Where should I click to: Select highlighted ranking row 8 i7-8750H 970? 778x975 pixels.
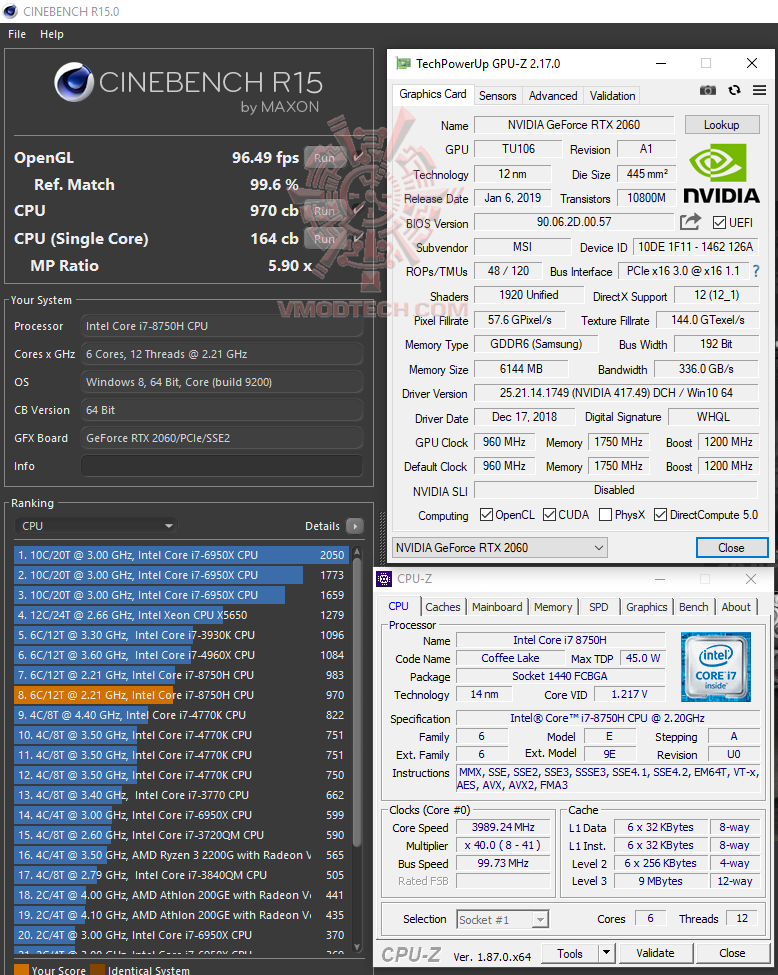click(x=180, y=695)
